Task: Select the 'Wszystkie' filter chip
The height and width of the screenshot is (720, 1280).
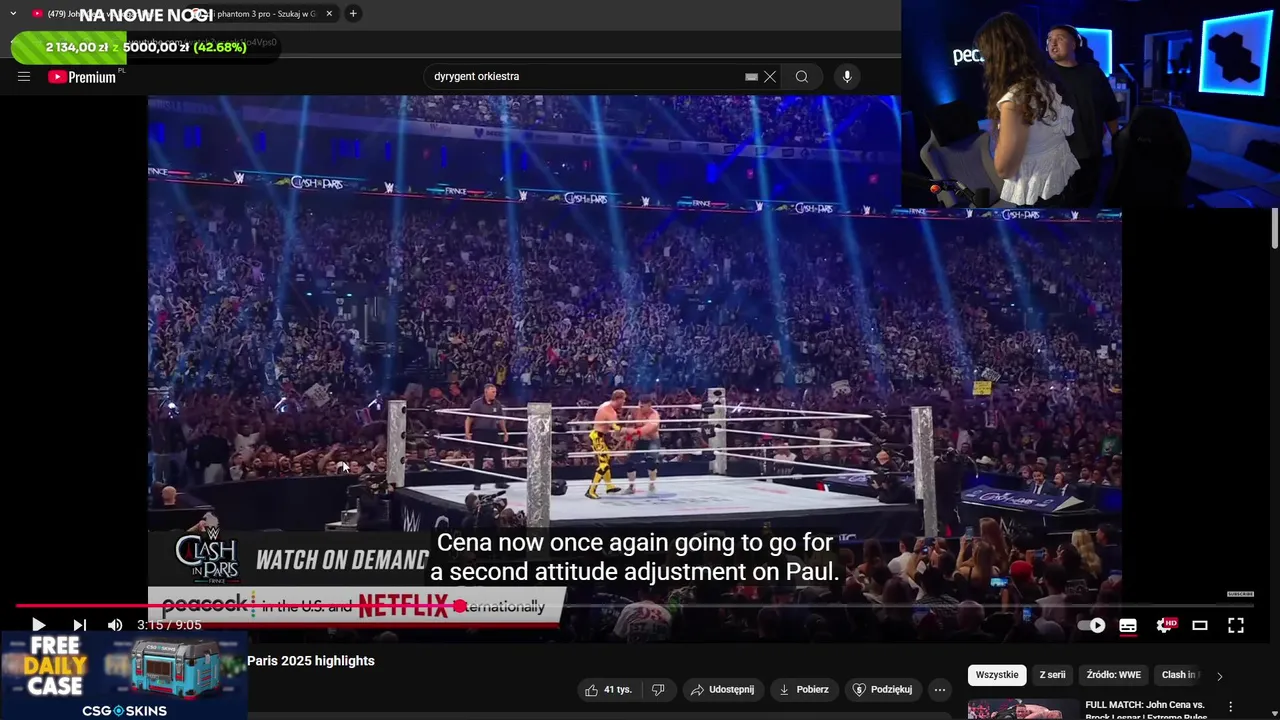Action: click(997, 675)
